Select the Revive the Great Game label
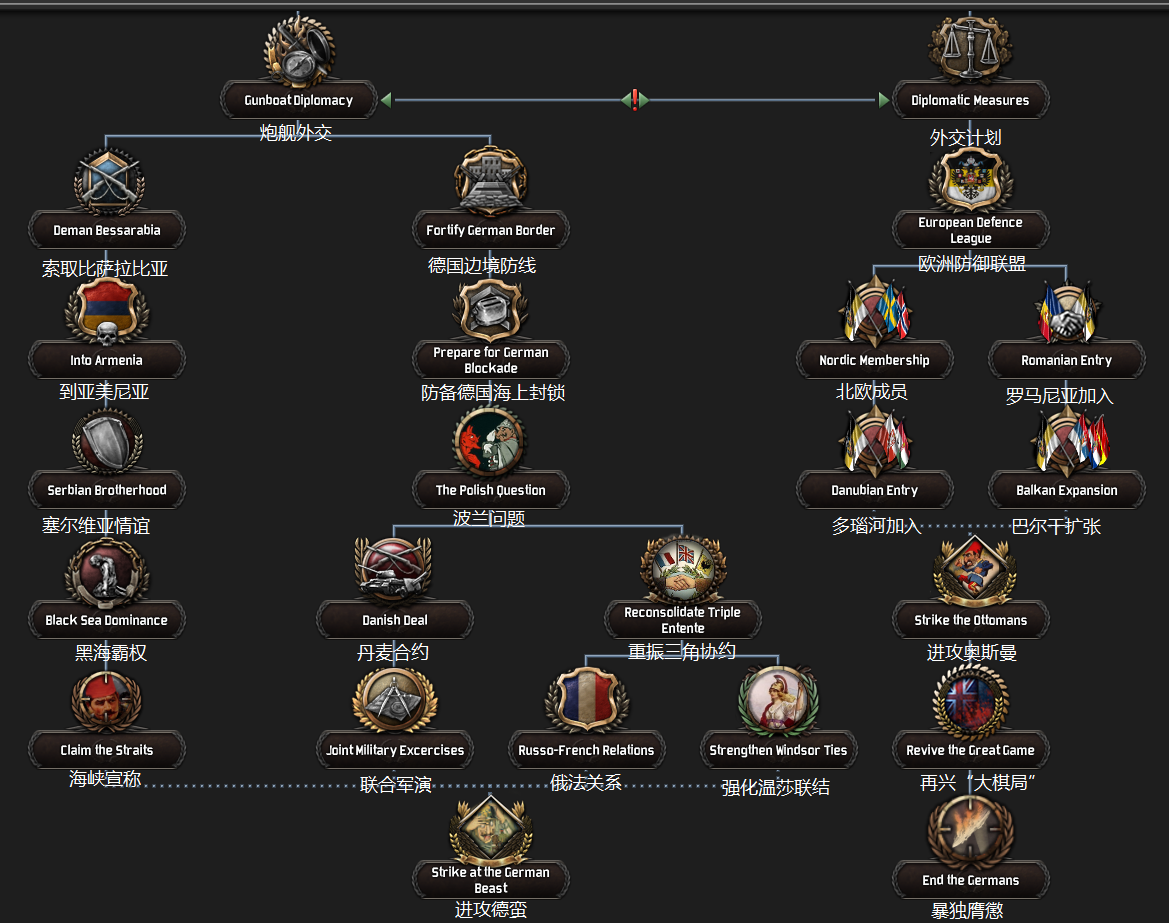 tap(970, 750)
